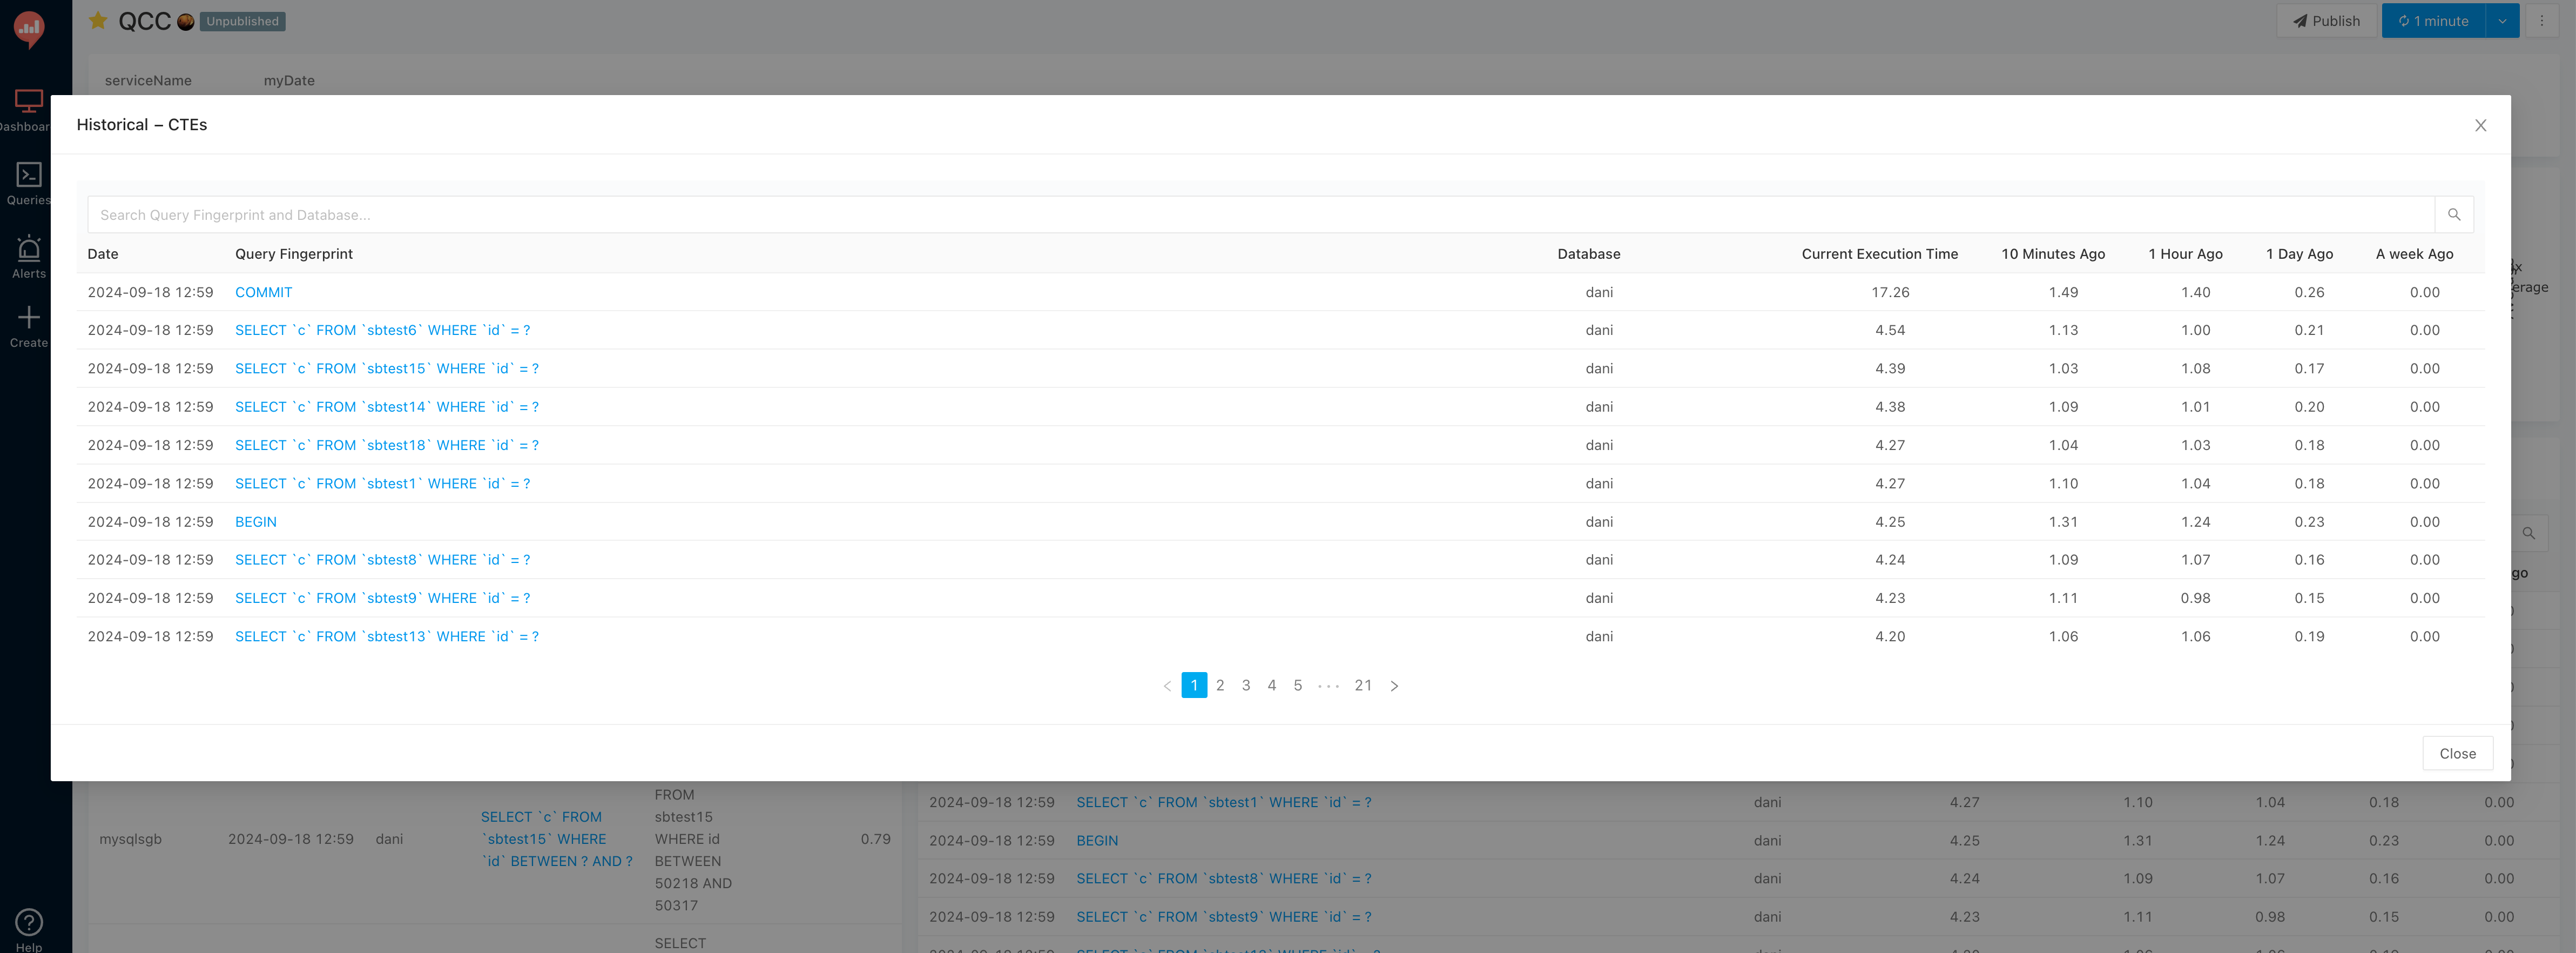This screenshot has width=2576, height=953.
Task: Click the Publish button
Action: [2326, 20]
